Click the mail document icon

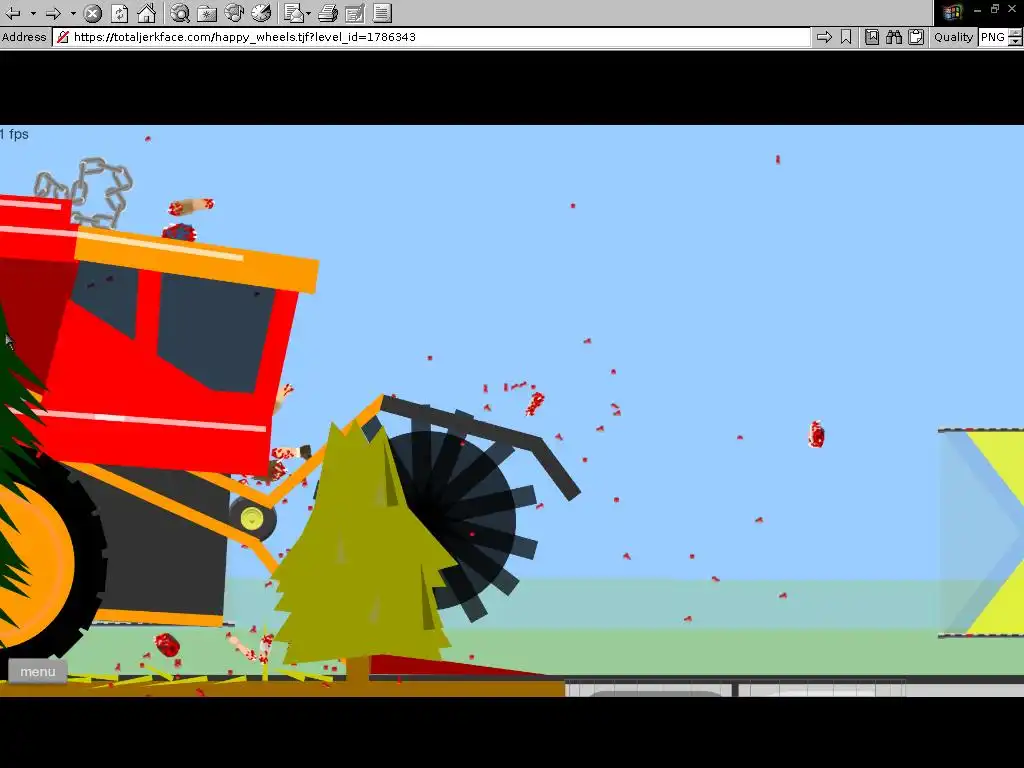[x=294, y=13]
